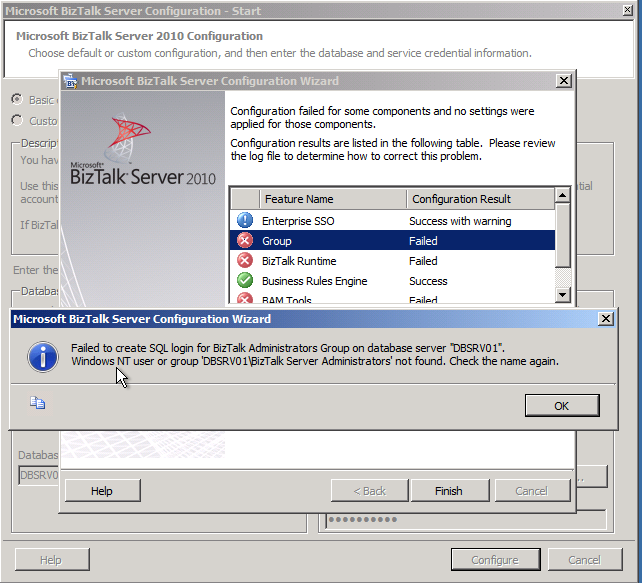Select the Business Rules Engine feature name
Screen dimensions: 642x583
point(314,281)
